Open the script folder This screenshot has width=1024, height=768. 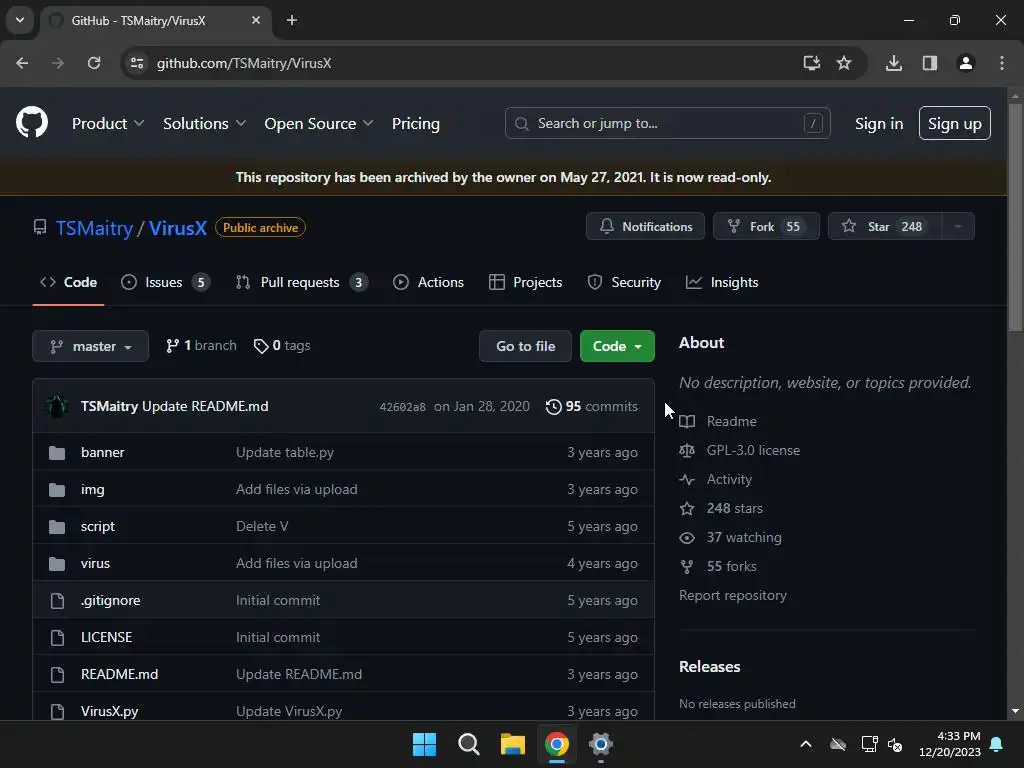(98, 526)
